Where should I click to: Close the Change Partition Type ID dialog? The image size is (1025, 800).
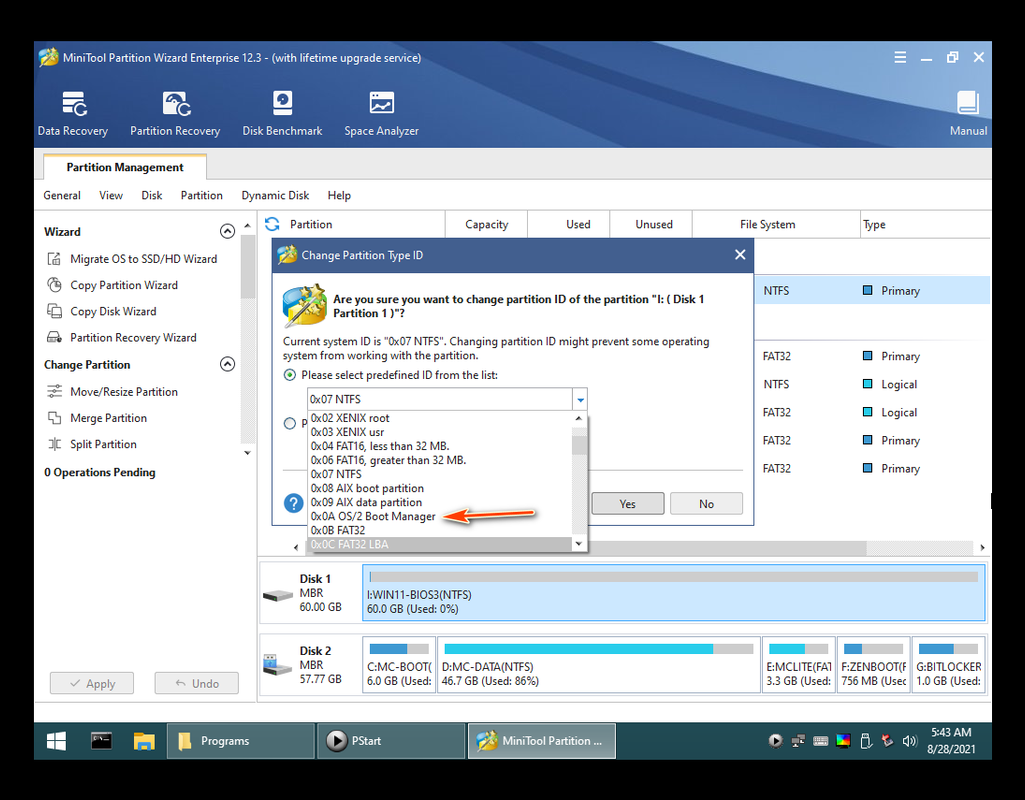pyautogui.click(x=740, y=255)
